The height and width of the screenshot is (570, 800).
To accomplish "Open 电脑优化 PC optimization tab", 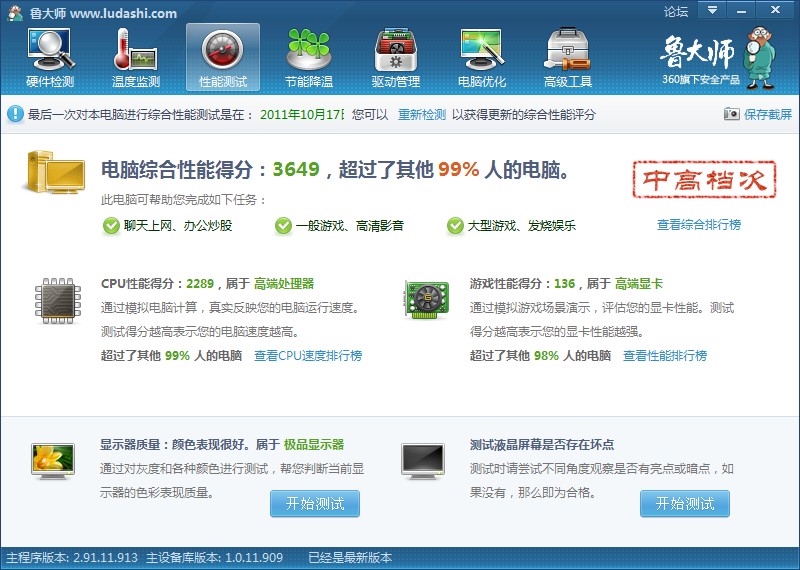I will coord(482,58).
